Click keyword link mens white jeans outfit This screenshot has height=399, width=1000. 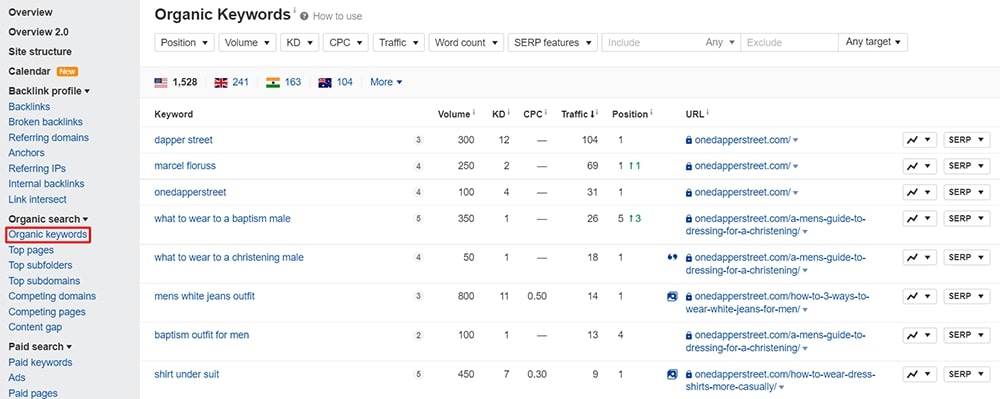coord(205,296)
